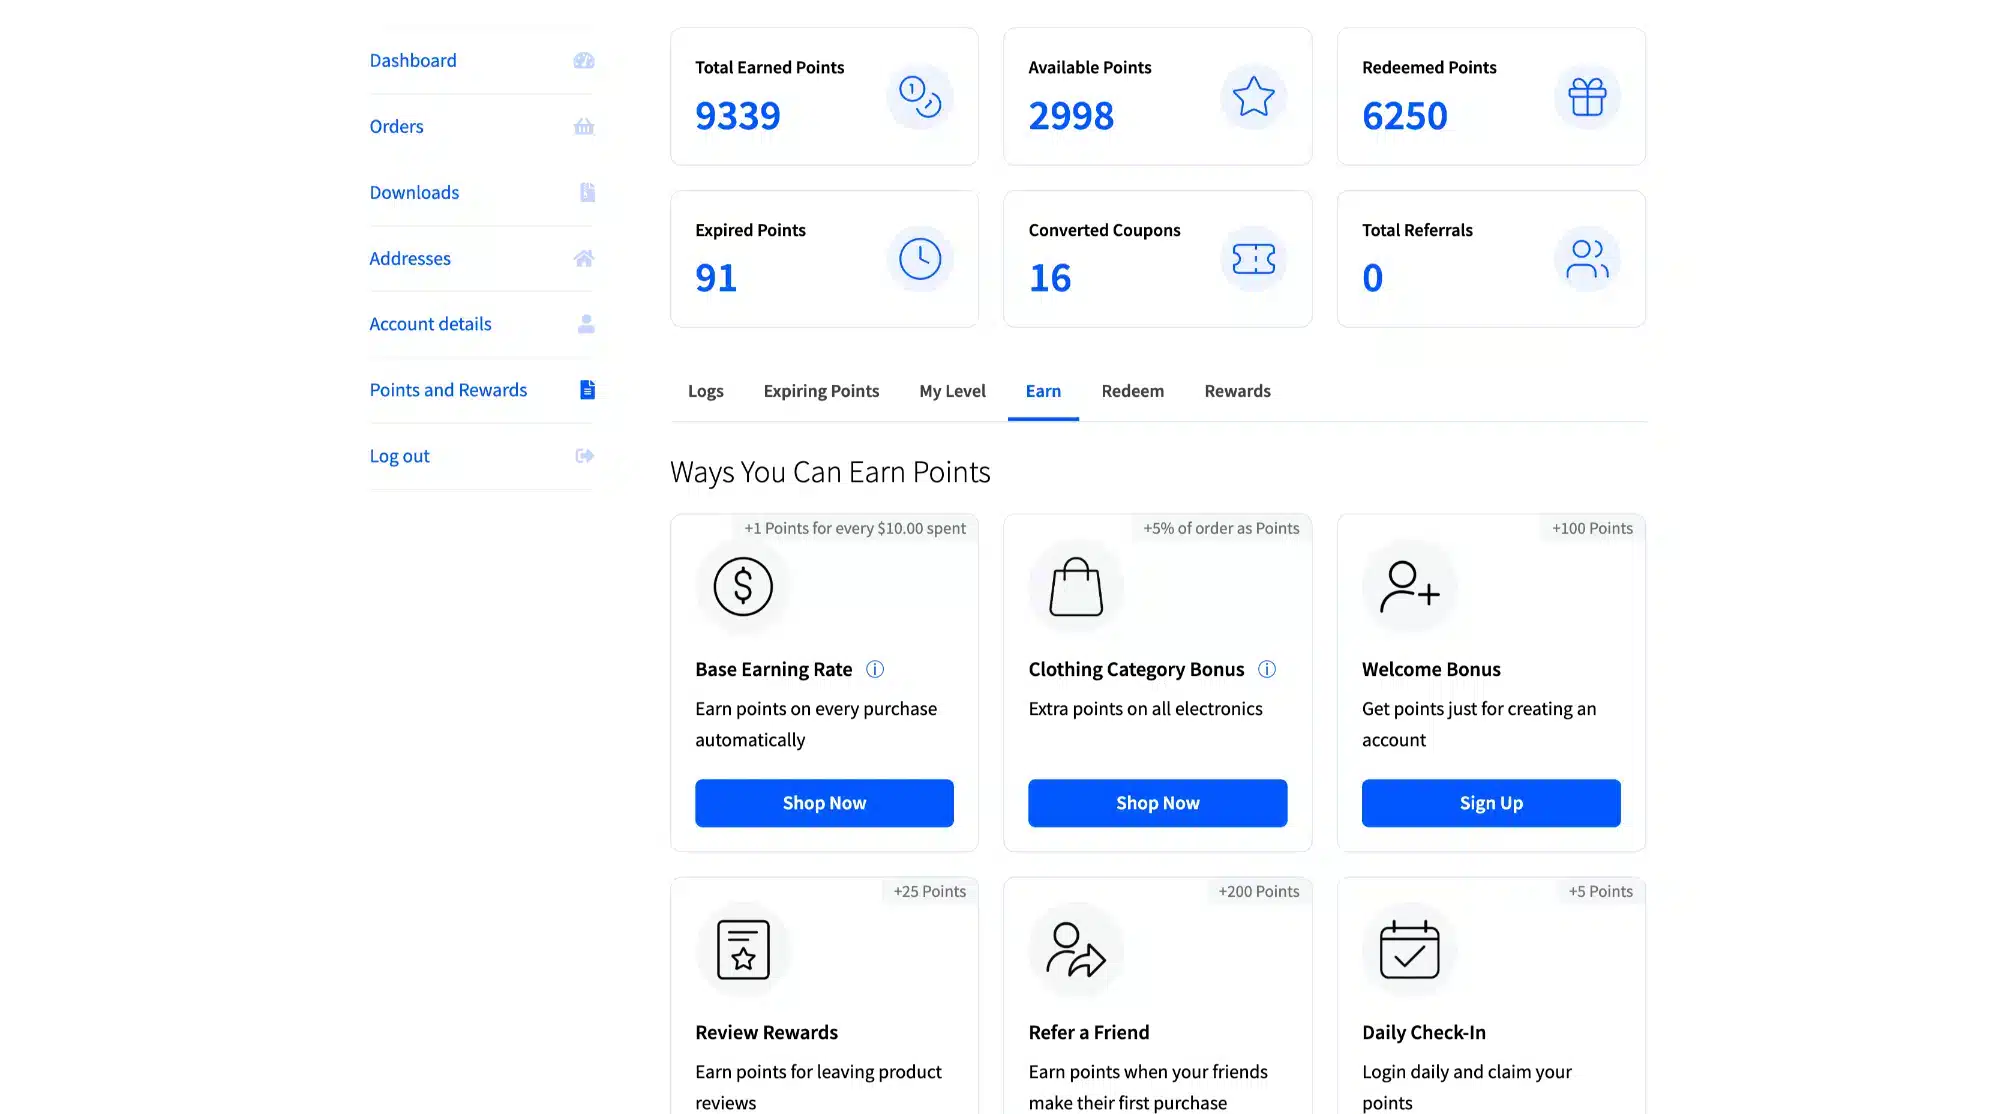Image resolution: width=2016 pixels, height=1114 pixels.
Task: Open the Addresses link
Action: point(410,259)
